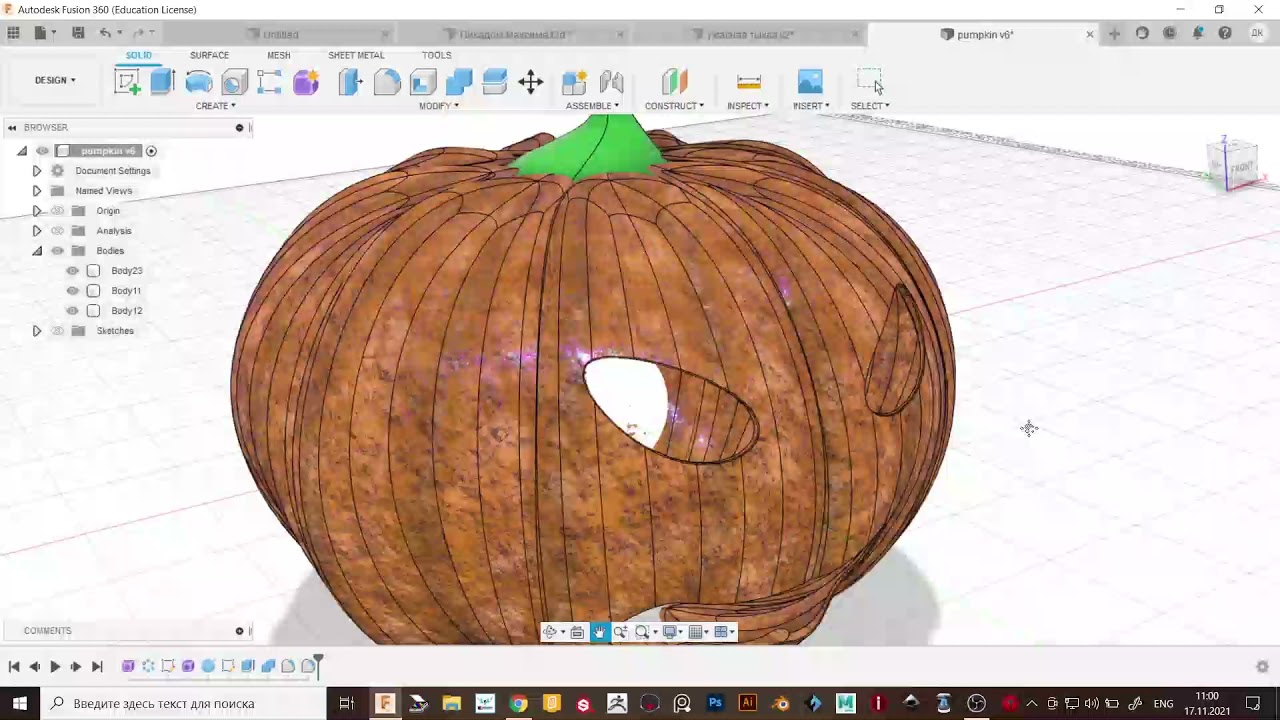1280x720 pixels.
Task: Jump to the timeline beginning
Action: coord(14,666)
